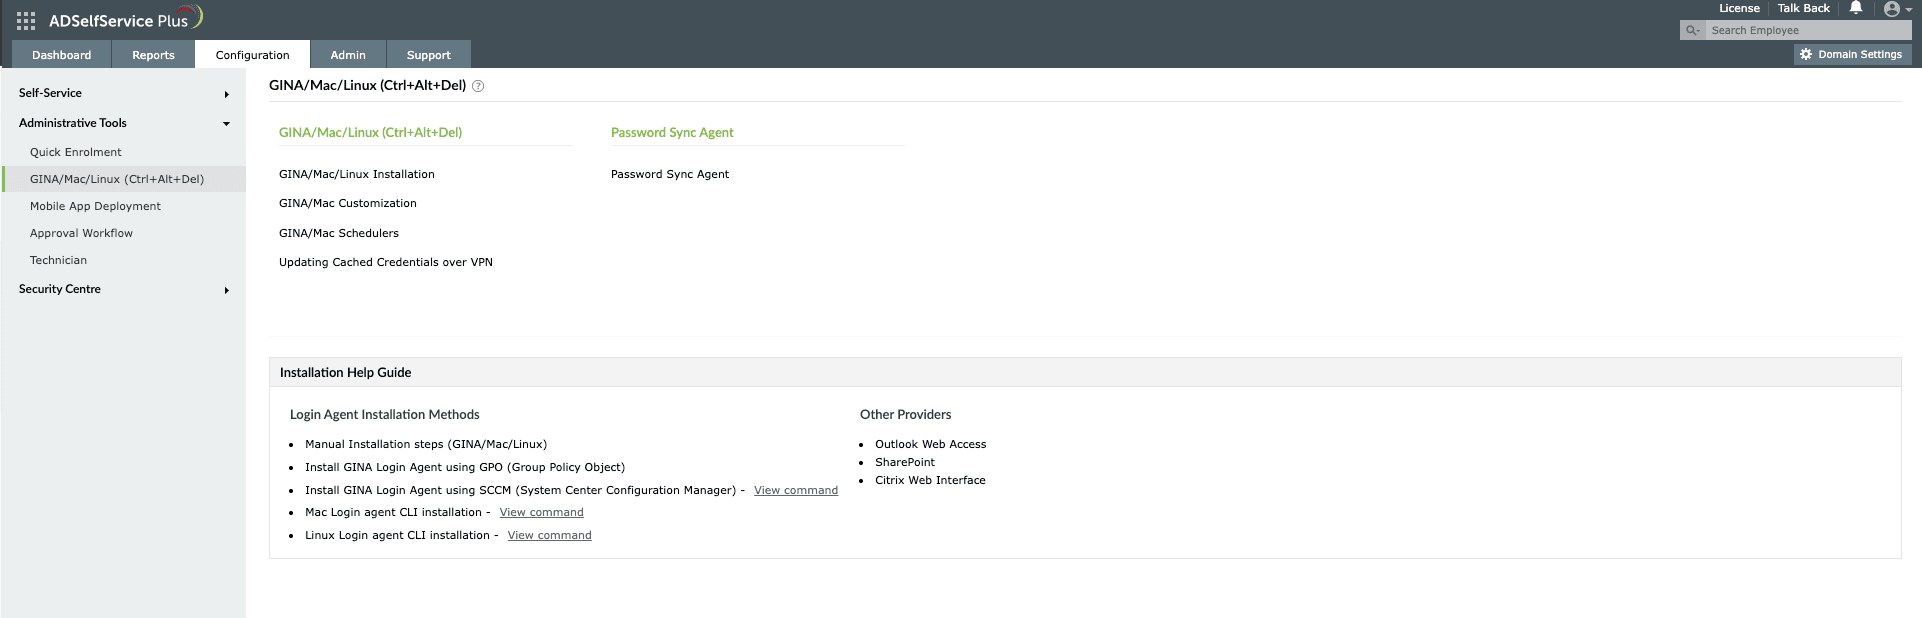Screen dimensions: 1922x618
Task: Open the Password Sync Agent item
Action: click(670, 174)
